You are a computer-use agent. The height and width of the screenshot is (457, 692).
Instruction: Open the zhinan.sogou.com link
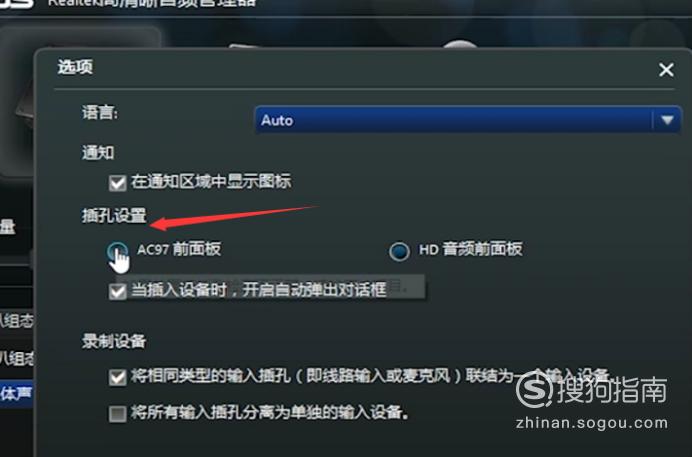click(591, 423)
